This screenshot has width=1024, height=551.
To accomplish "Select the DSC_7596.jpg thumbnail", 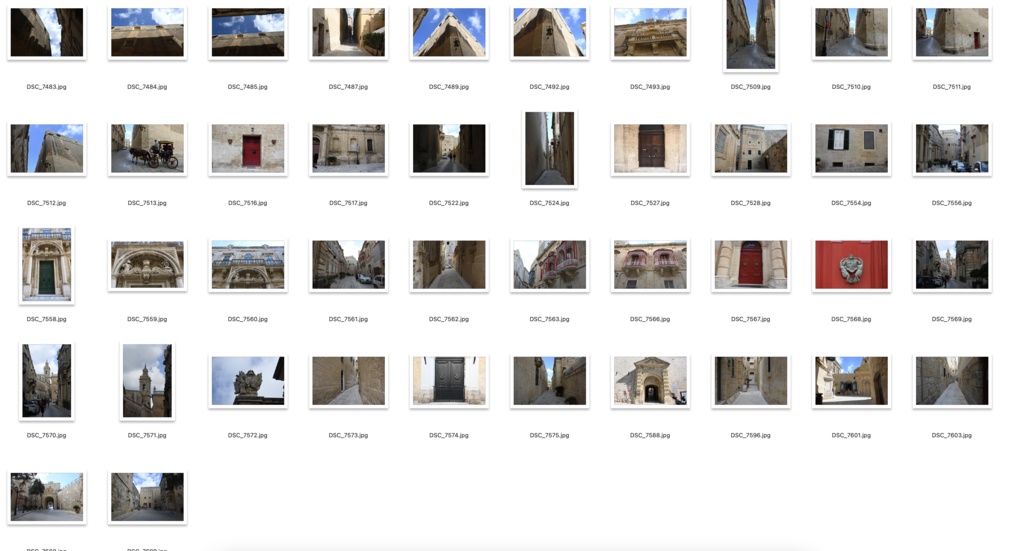I will point(750,381).
